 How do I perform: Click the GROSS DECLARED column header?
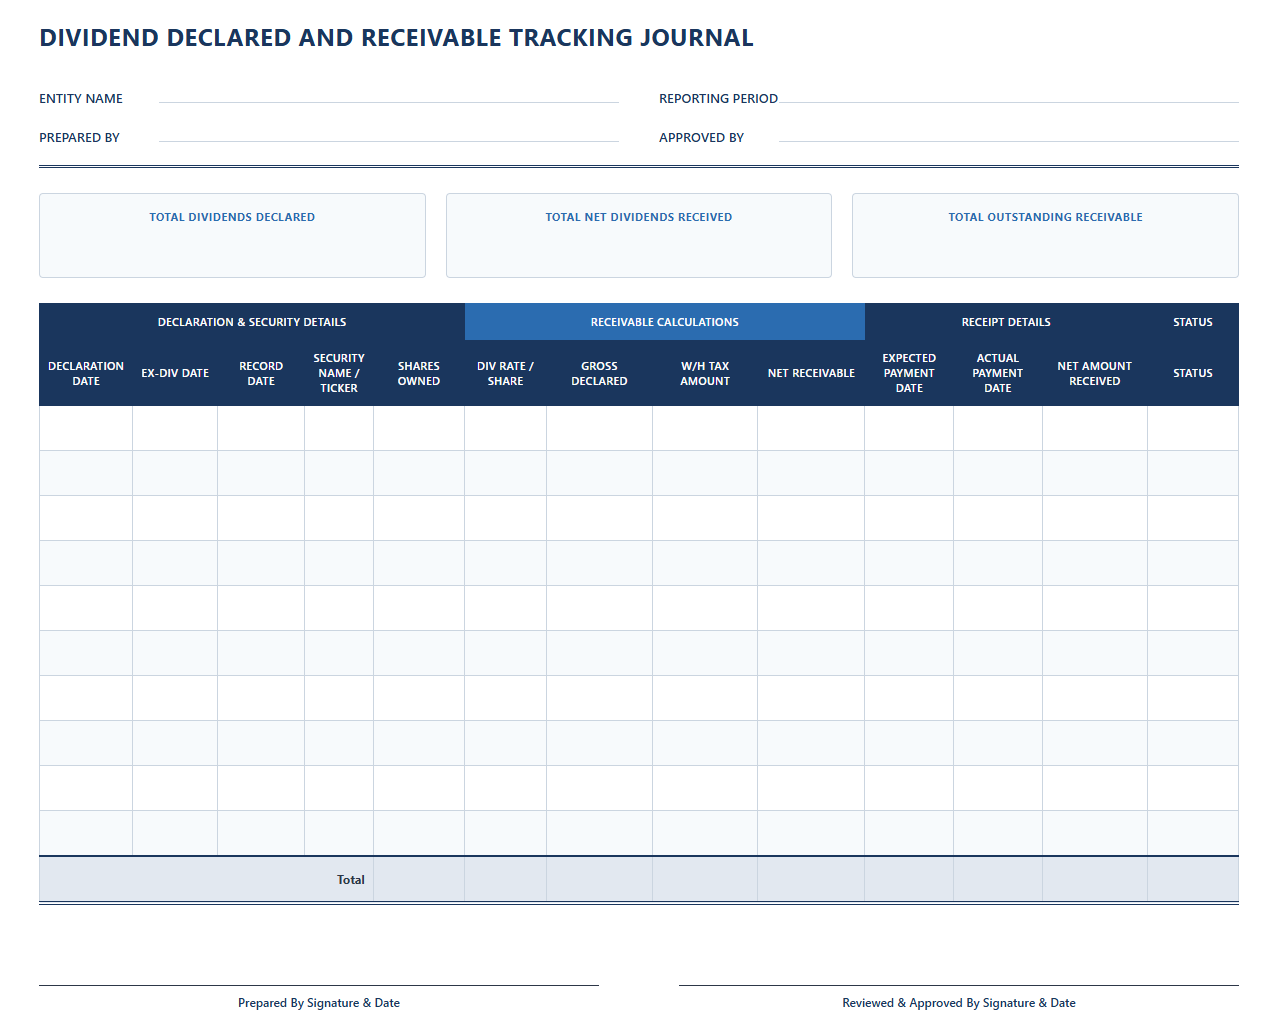pyautogui.click(x=600, y=373)
